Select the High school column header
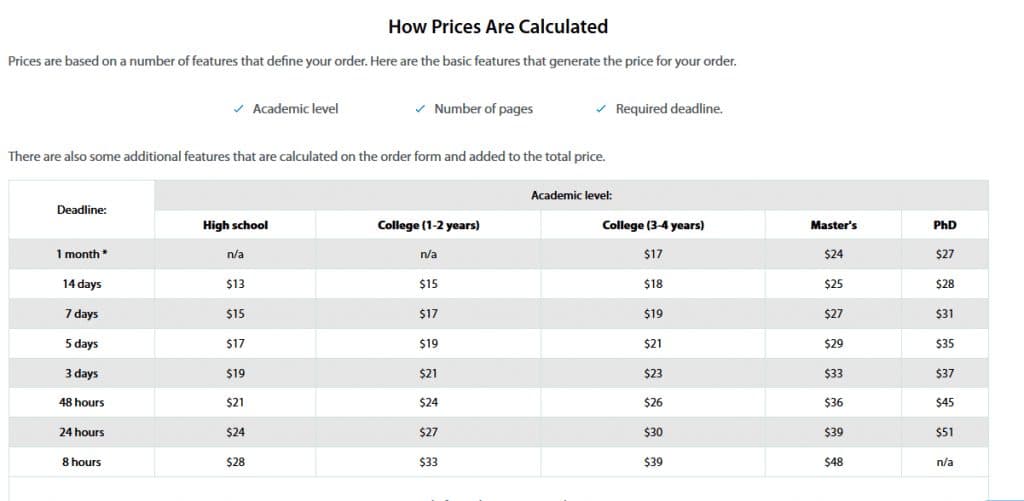This screenshot has height=501, width=1024. [x=235, y=225]
